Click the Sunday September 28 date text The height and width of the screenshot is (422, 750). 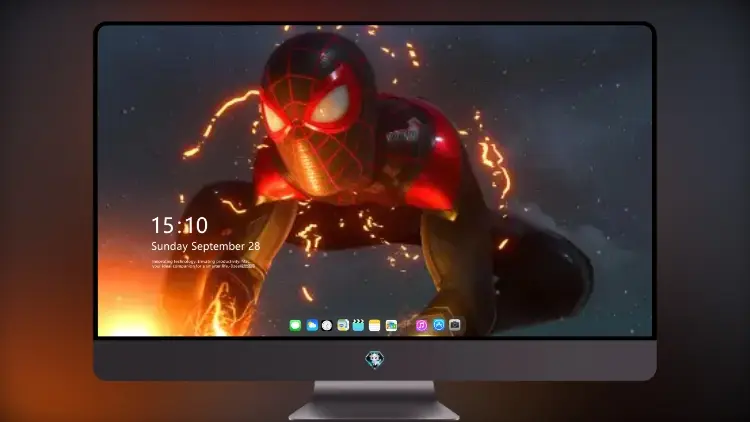pyautogui.click(x=206, y=246)
